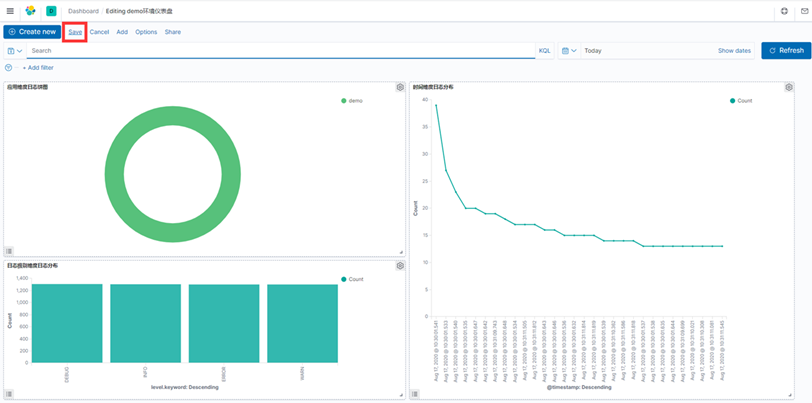The width and height of the screenshot is (812, 403).
Task: Toggle legend button in line chart panel
Action: 415,395
